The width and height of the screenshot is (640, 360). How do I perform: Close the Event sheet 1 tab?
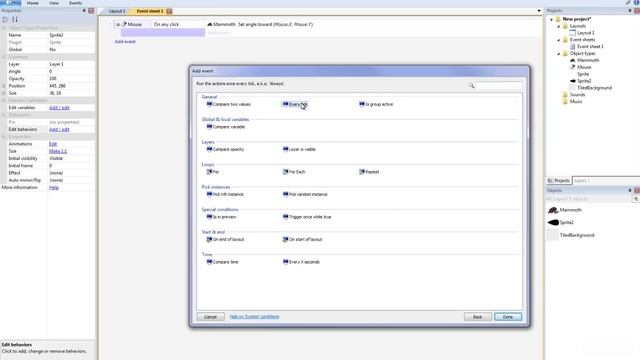click(169, 11)
